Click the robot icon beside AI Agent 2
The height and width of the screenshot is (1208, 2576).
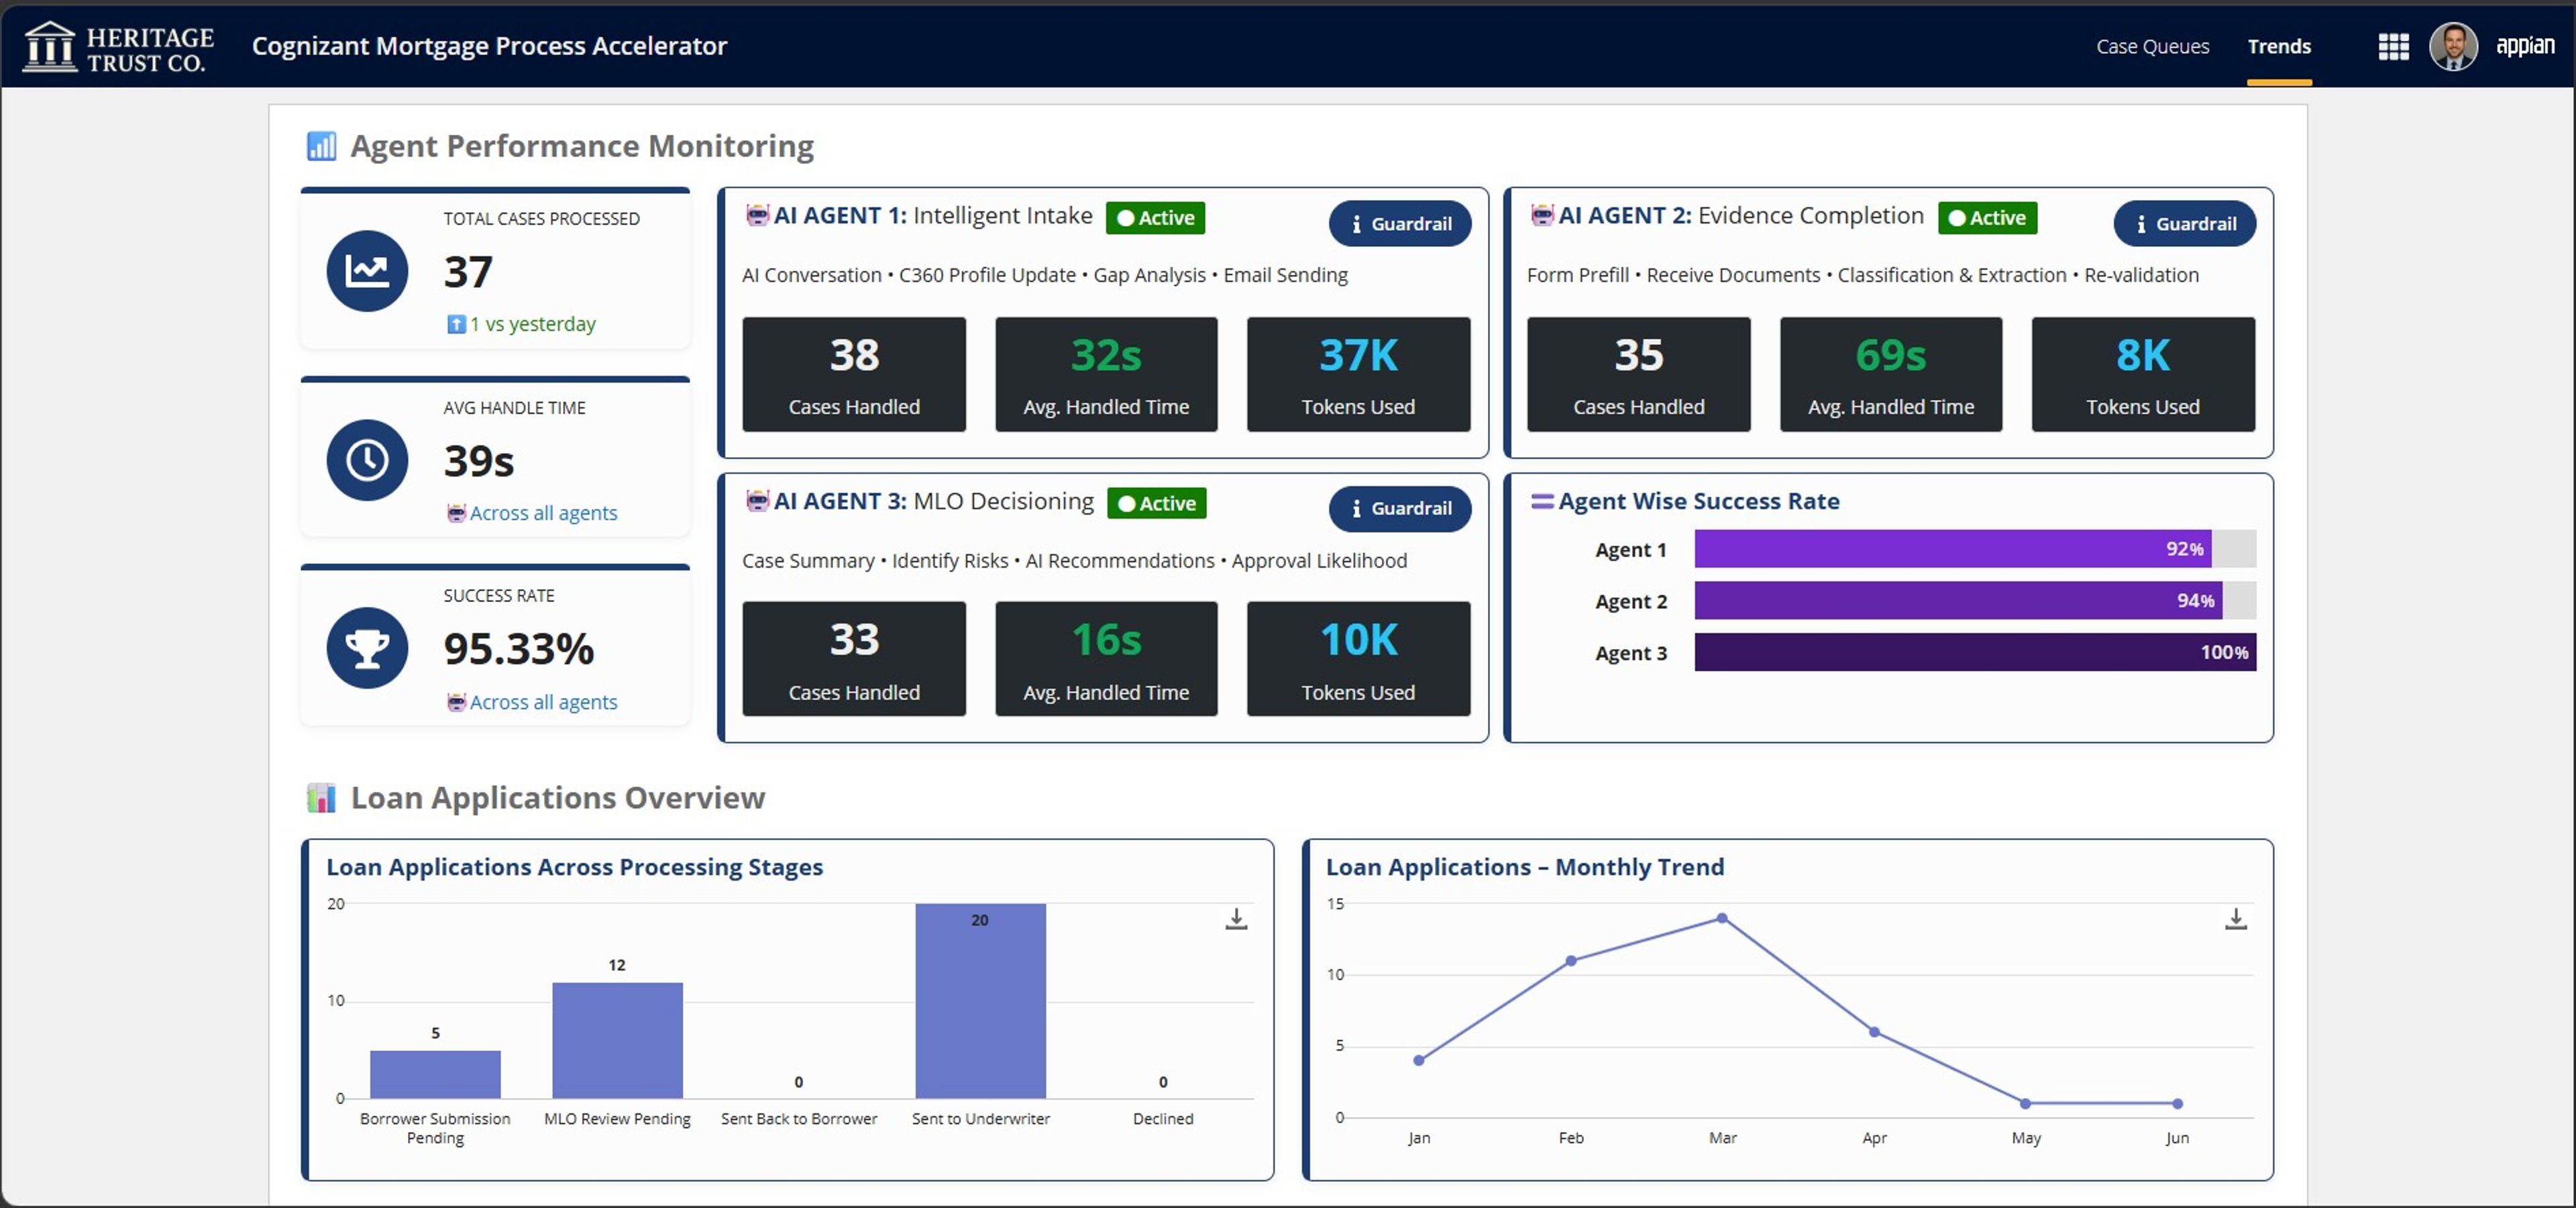point(1543,215)
